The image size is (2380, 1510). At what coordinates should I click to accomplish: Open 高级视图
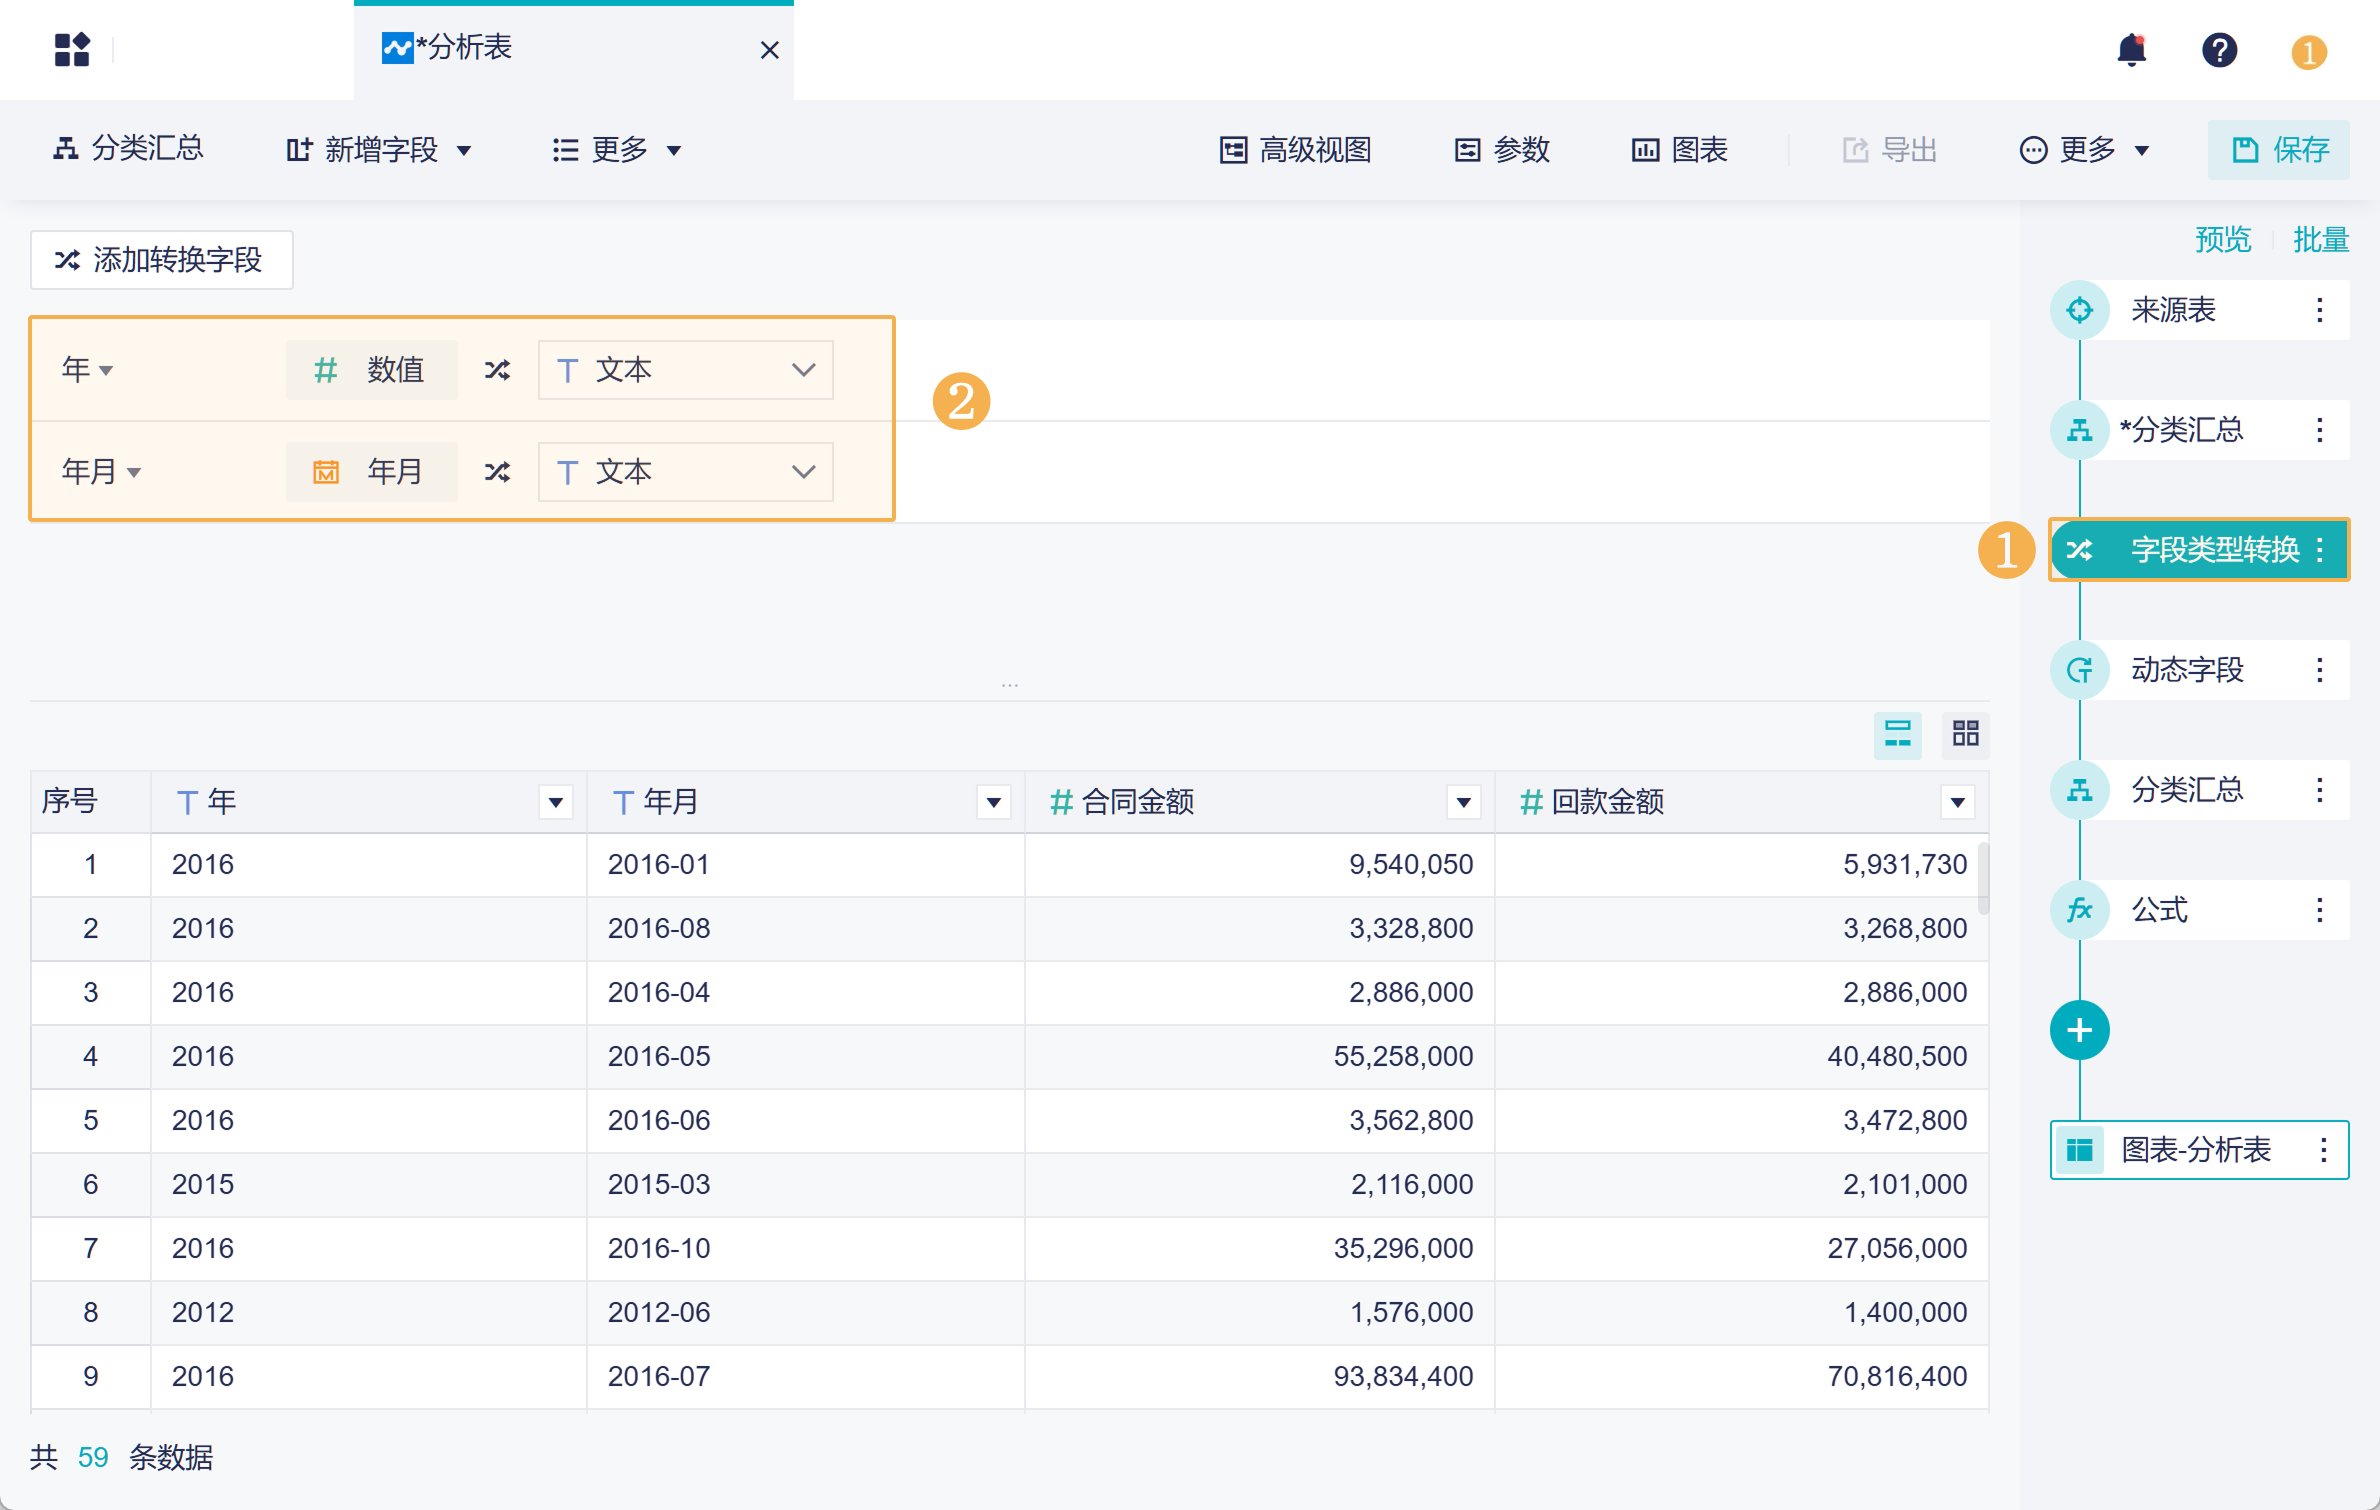pos(1295,150)
